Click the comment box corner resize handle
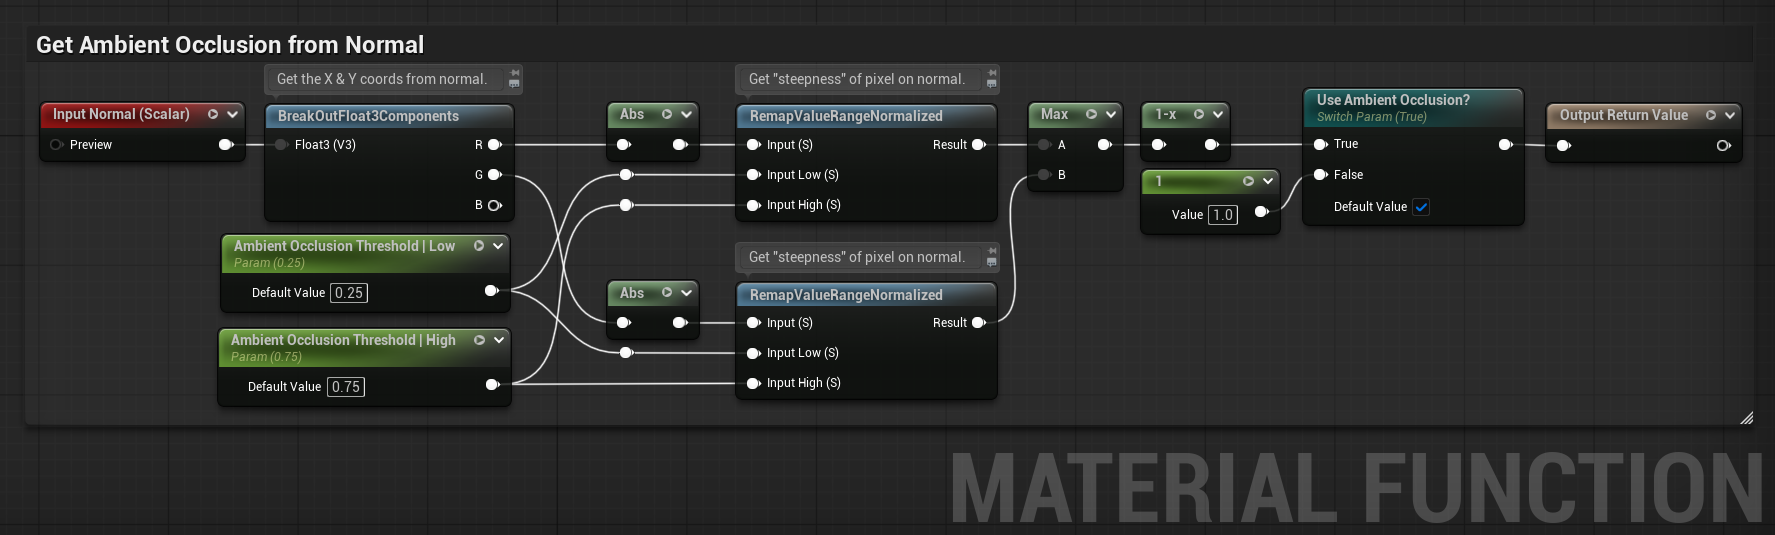Image resolution: width=1775 pixels, height=535 pixels. click(1746, 418)
